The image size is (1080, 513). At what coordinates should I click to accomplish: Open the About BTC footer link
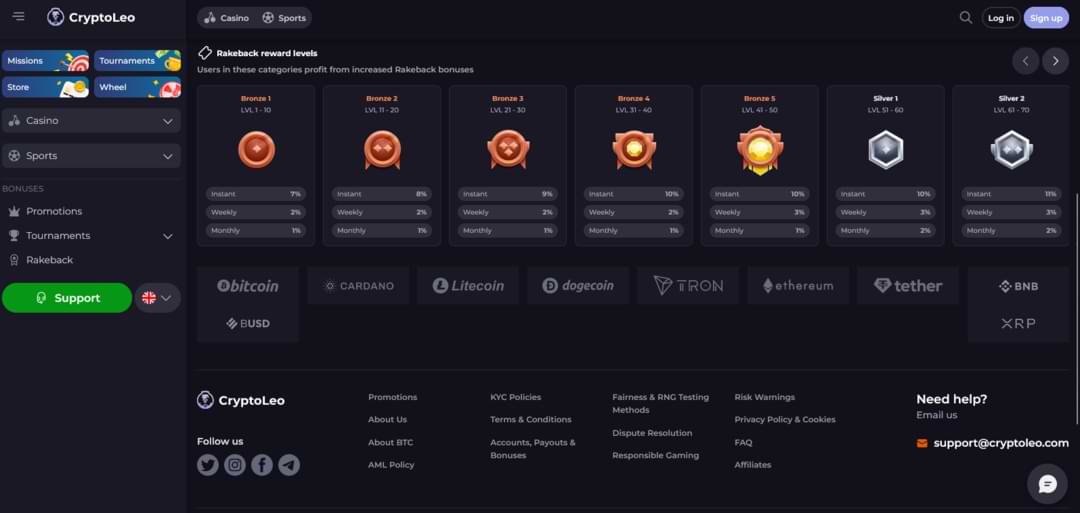pos(391,443)
